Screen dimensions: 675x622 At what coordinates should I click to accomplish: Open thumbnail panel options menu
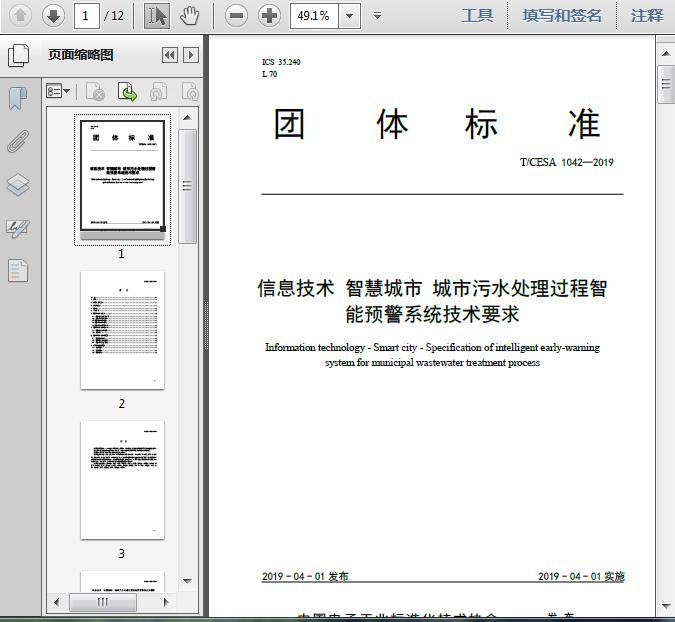(x=59, y=92)
